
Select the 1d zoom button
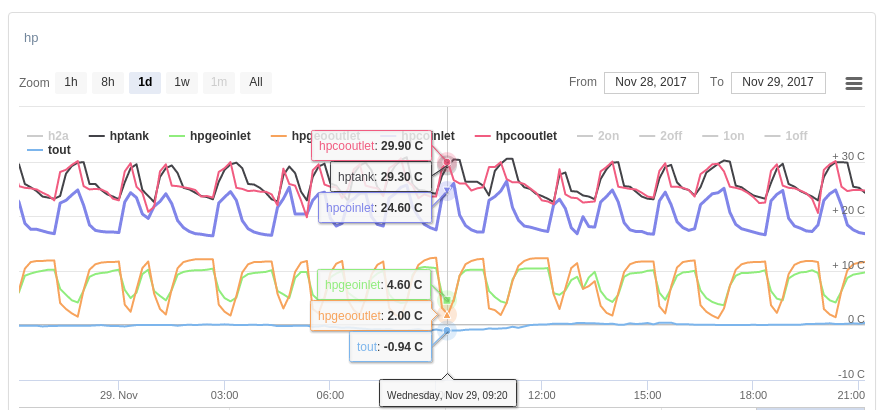145,82
